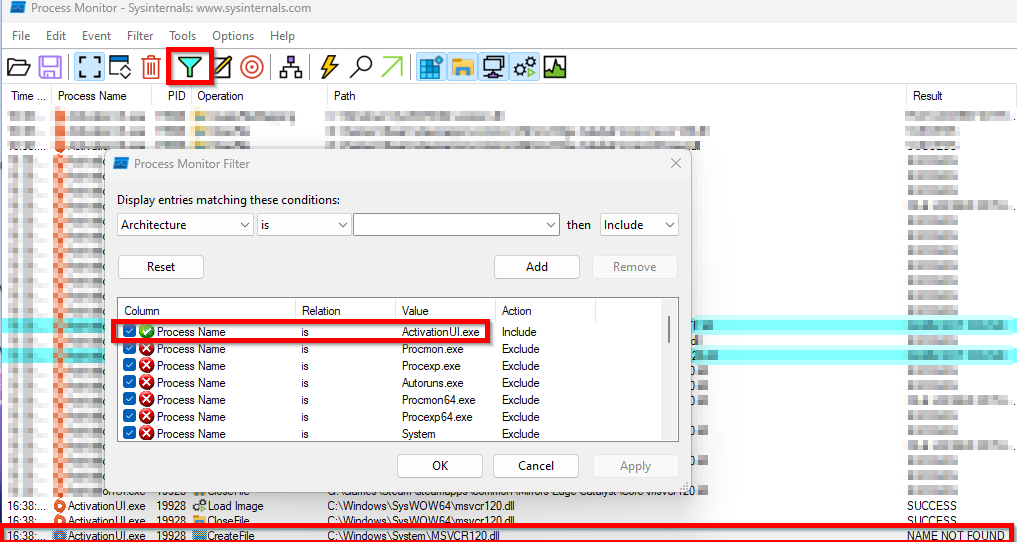Open a saved log with the folder icon
The image size is (1017, 542).
coord(19,67)
